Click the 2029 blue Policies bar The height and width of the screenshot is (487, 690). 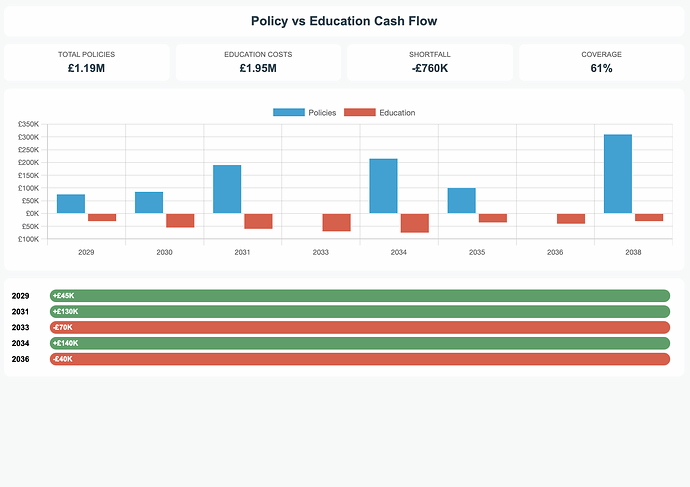(x=71, y=204)
